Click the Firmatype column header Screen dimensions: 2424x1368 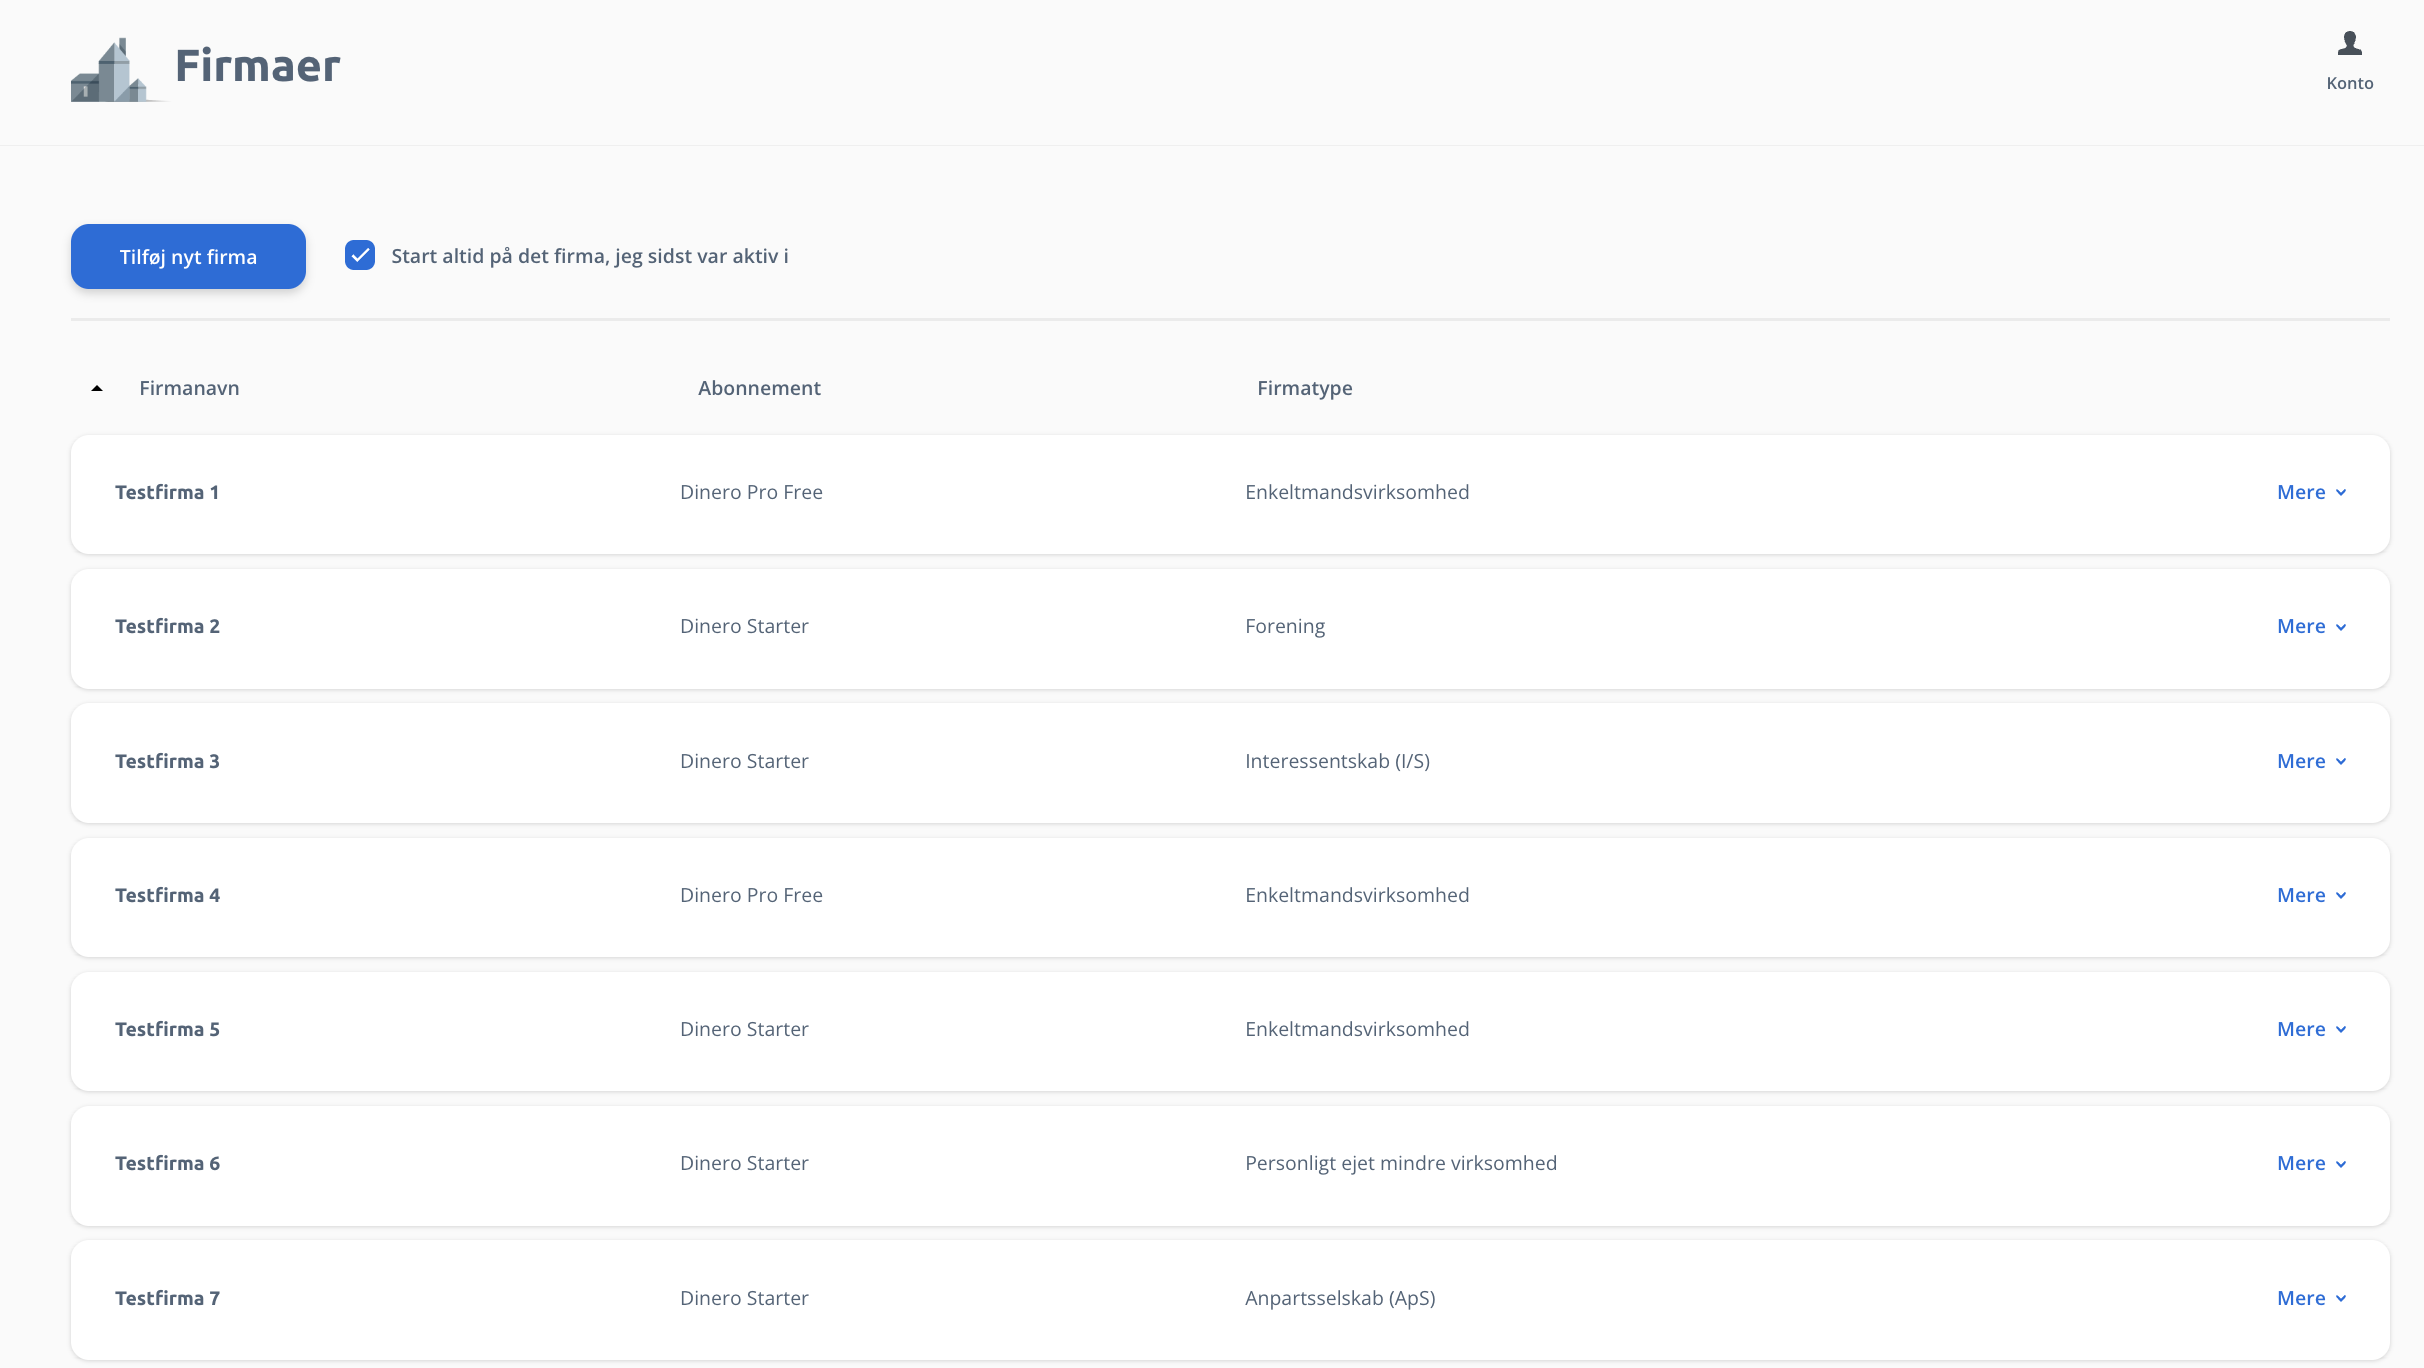1304,388
